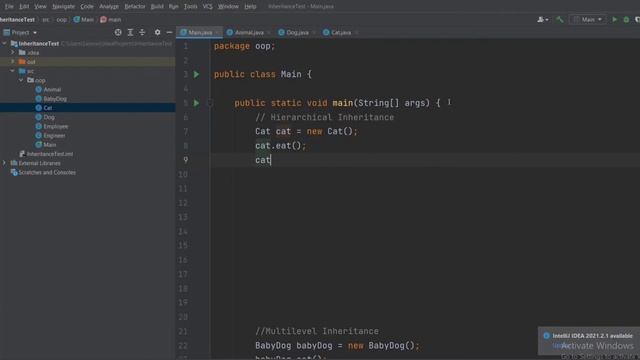Close the Cat.java tab

tap(356, 33)
